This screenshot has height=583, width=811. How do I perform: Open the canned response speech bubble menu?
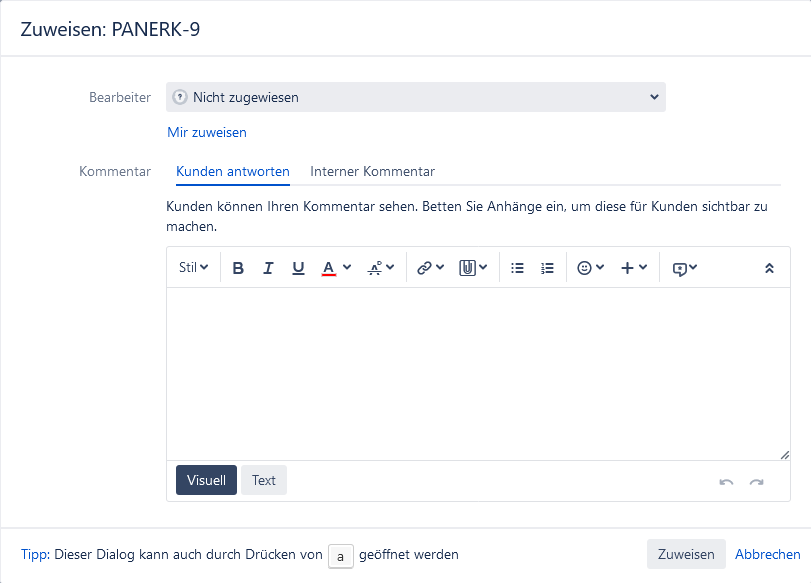(684, 268)
